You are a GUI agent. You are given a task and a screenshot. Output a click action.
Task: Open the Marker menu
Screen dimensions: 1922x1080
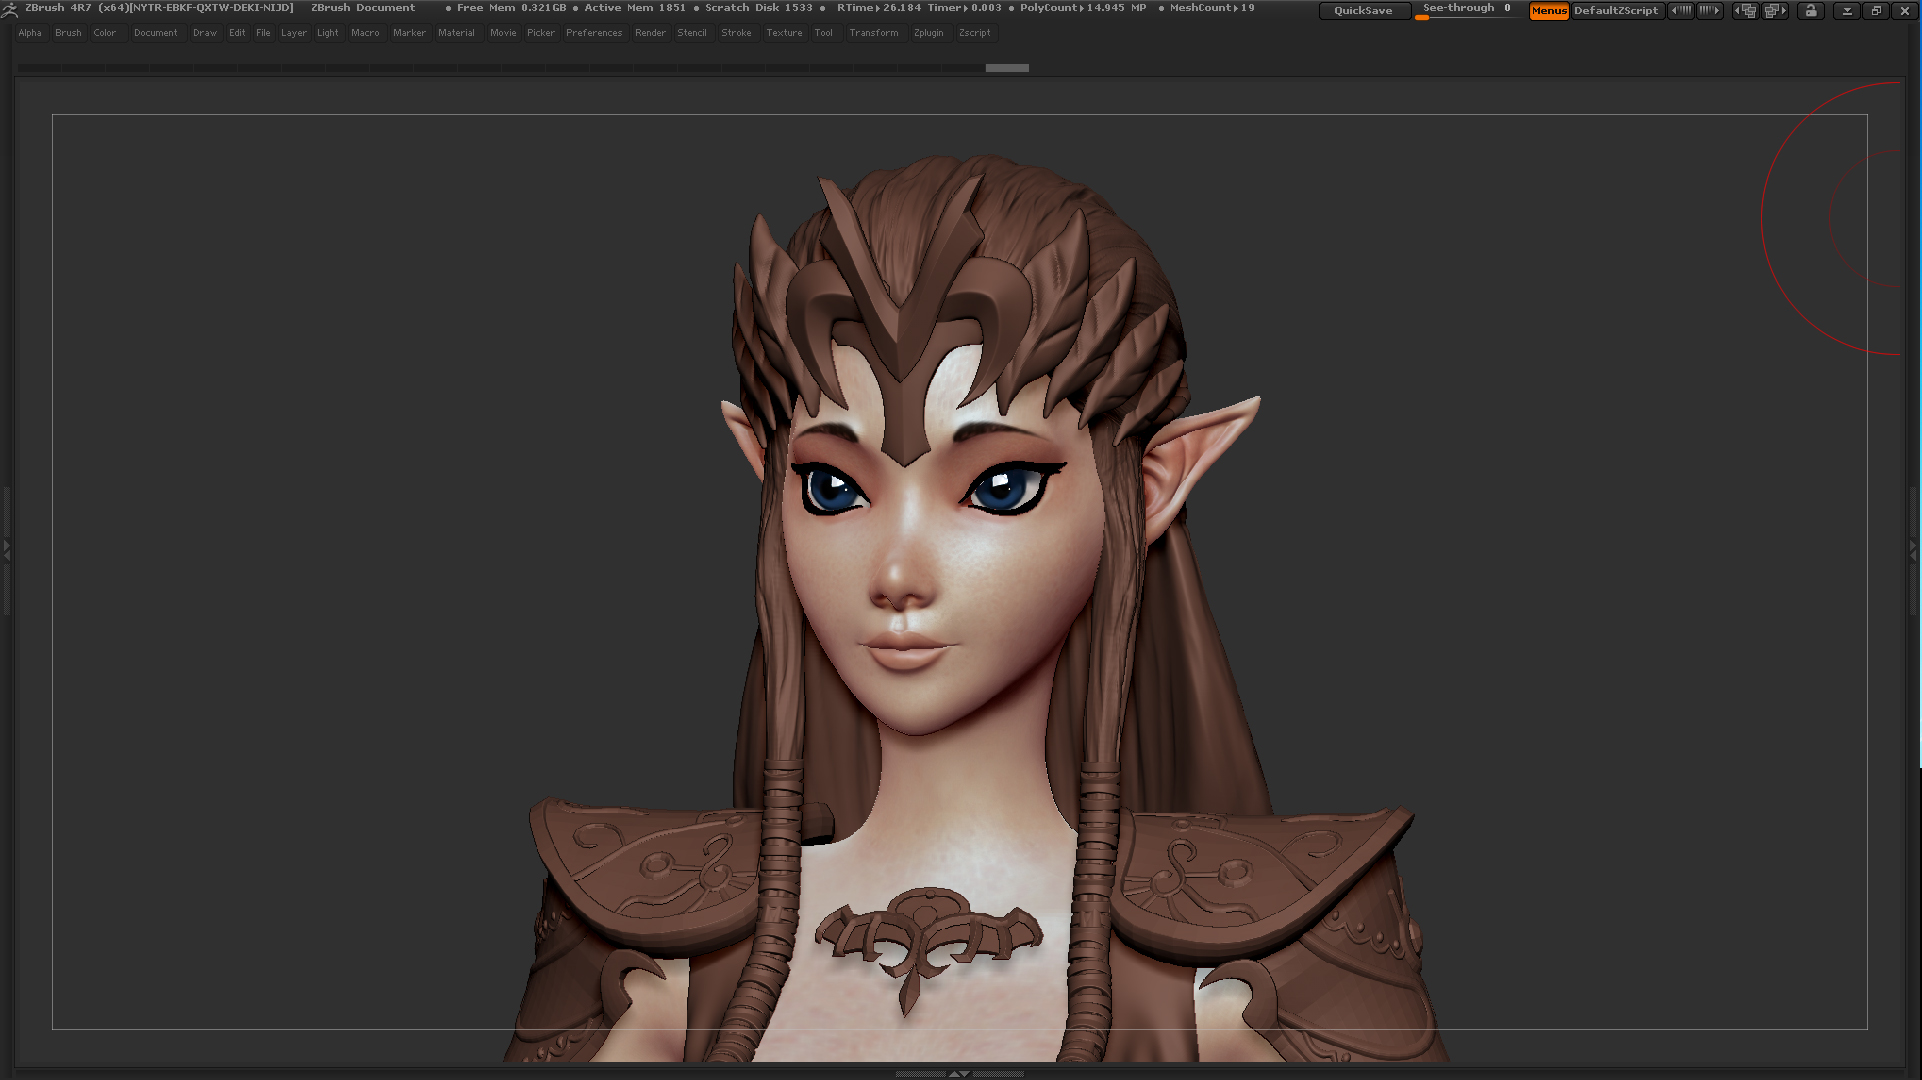pyautogui.click(x=409, y=33)
